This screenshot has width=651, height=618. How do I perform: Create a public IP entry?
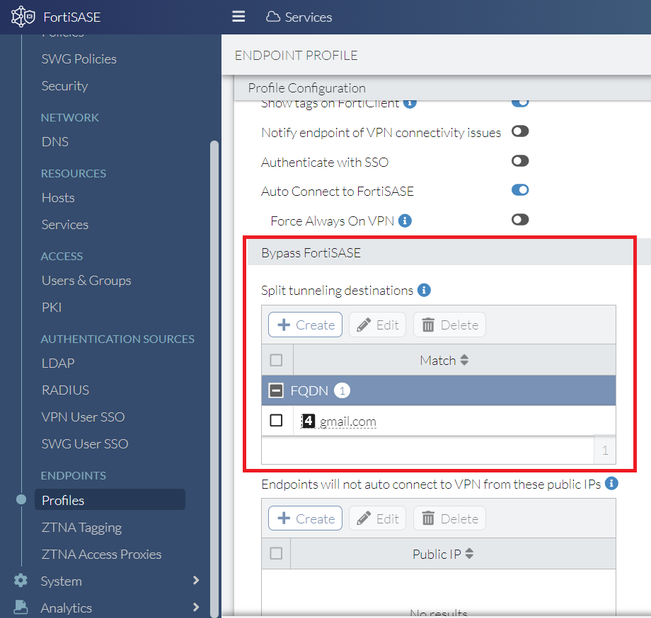click(306, 518)
